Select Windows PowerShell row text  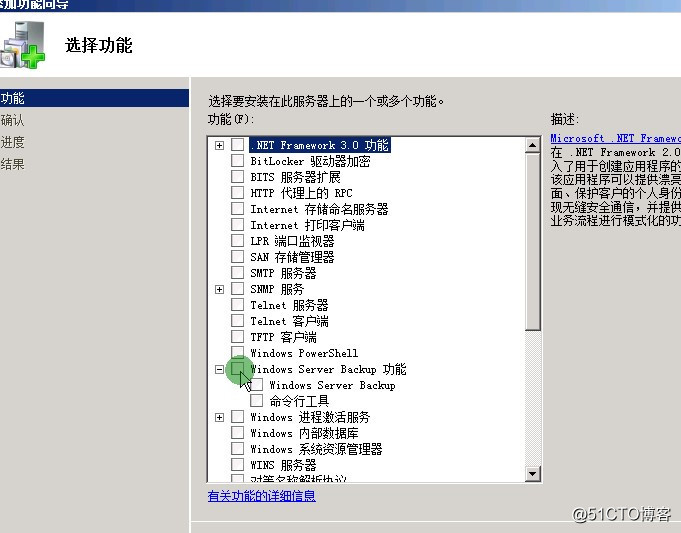pos(304,353)
